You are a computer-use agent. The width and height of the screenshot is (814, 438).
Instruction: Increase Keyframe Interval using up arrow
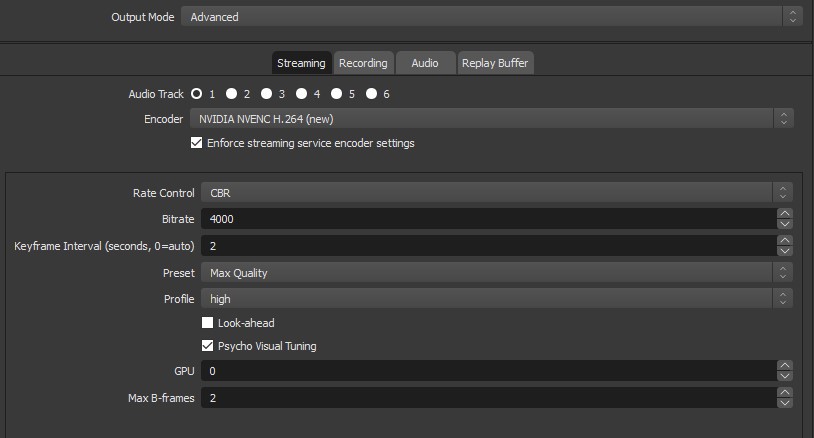(x=784, y=240)
